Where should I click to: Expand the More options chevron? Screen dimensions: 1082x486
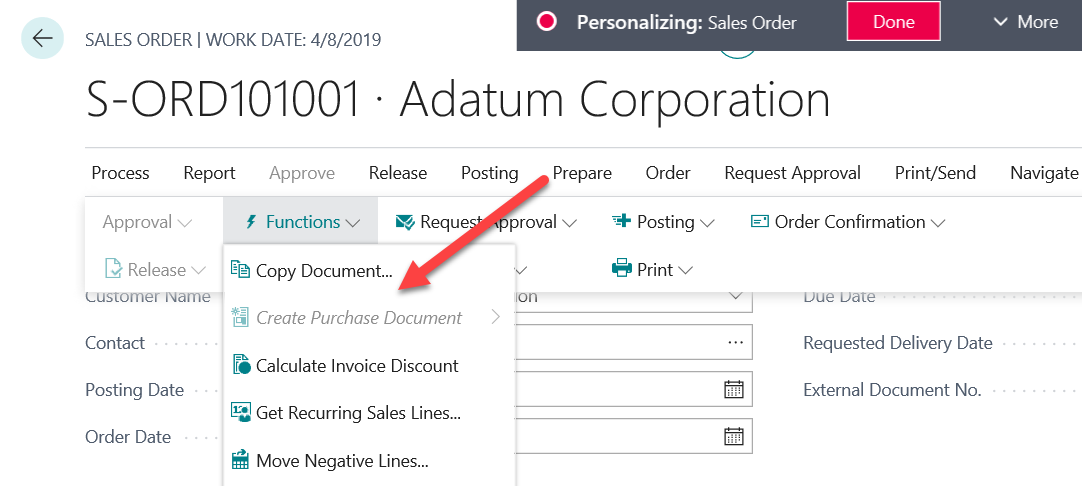click(1001, 22)
